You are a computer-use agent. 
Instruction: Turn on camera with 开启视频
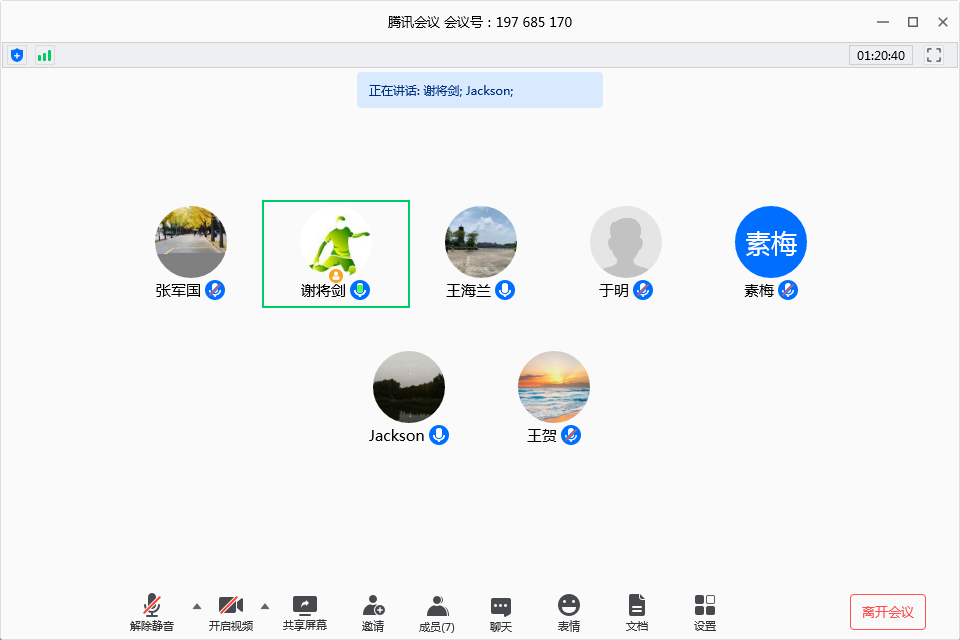(231, 612)
